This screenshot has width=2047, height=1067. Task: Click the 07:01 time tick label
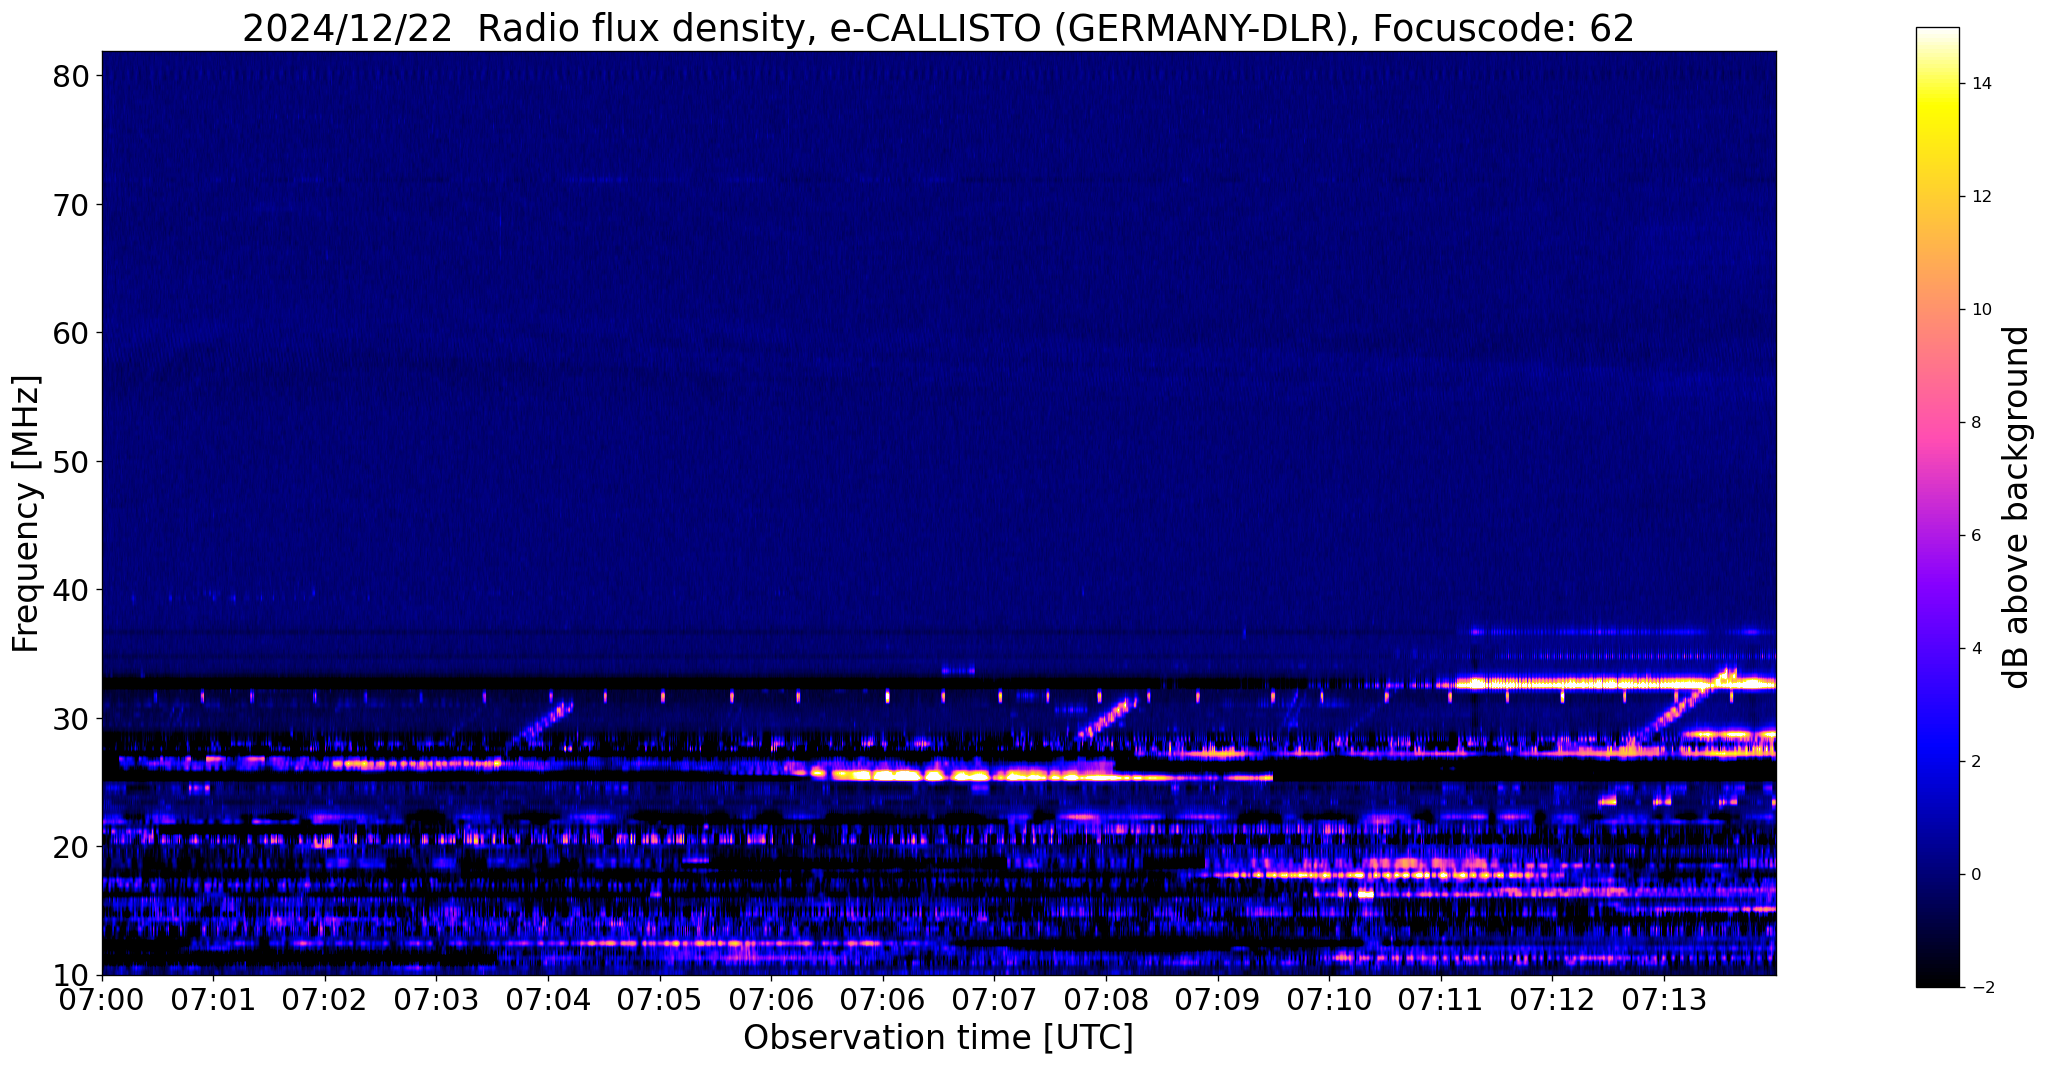213,999
